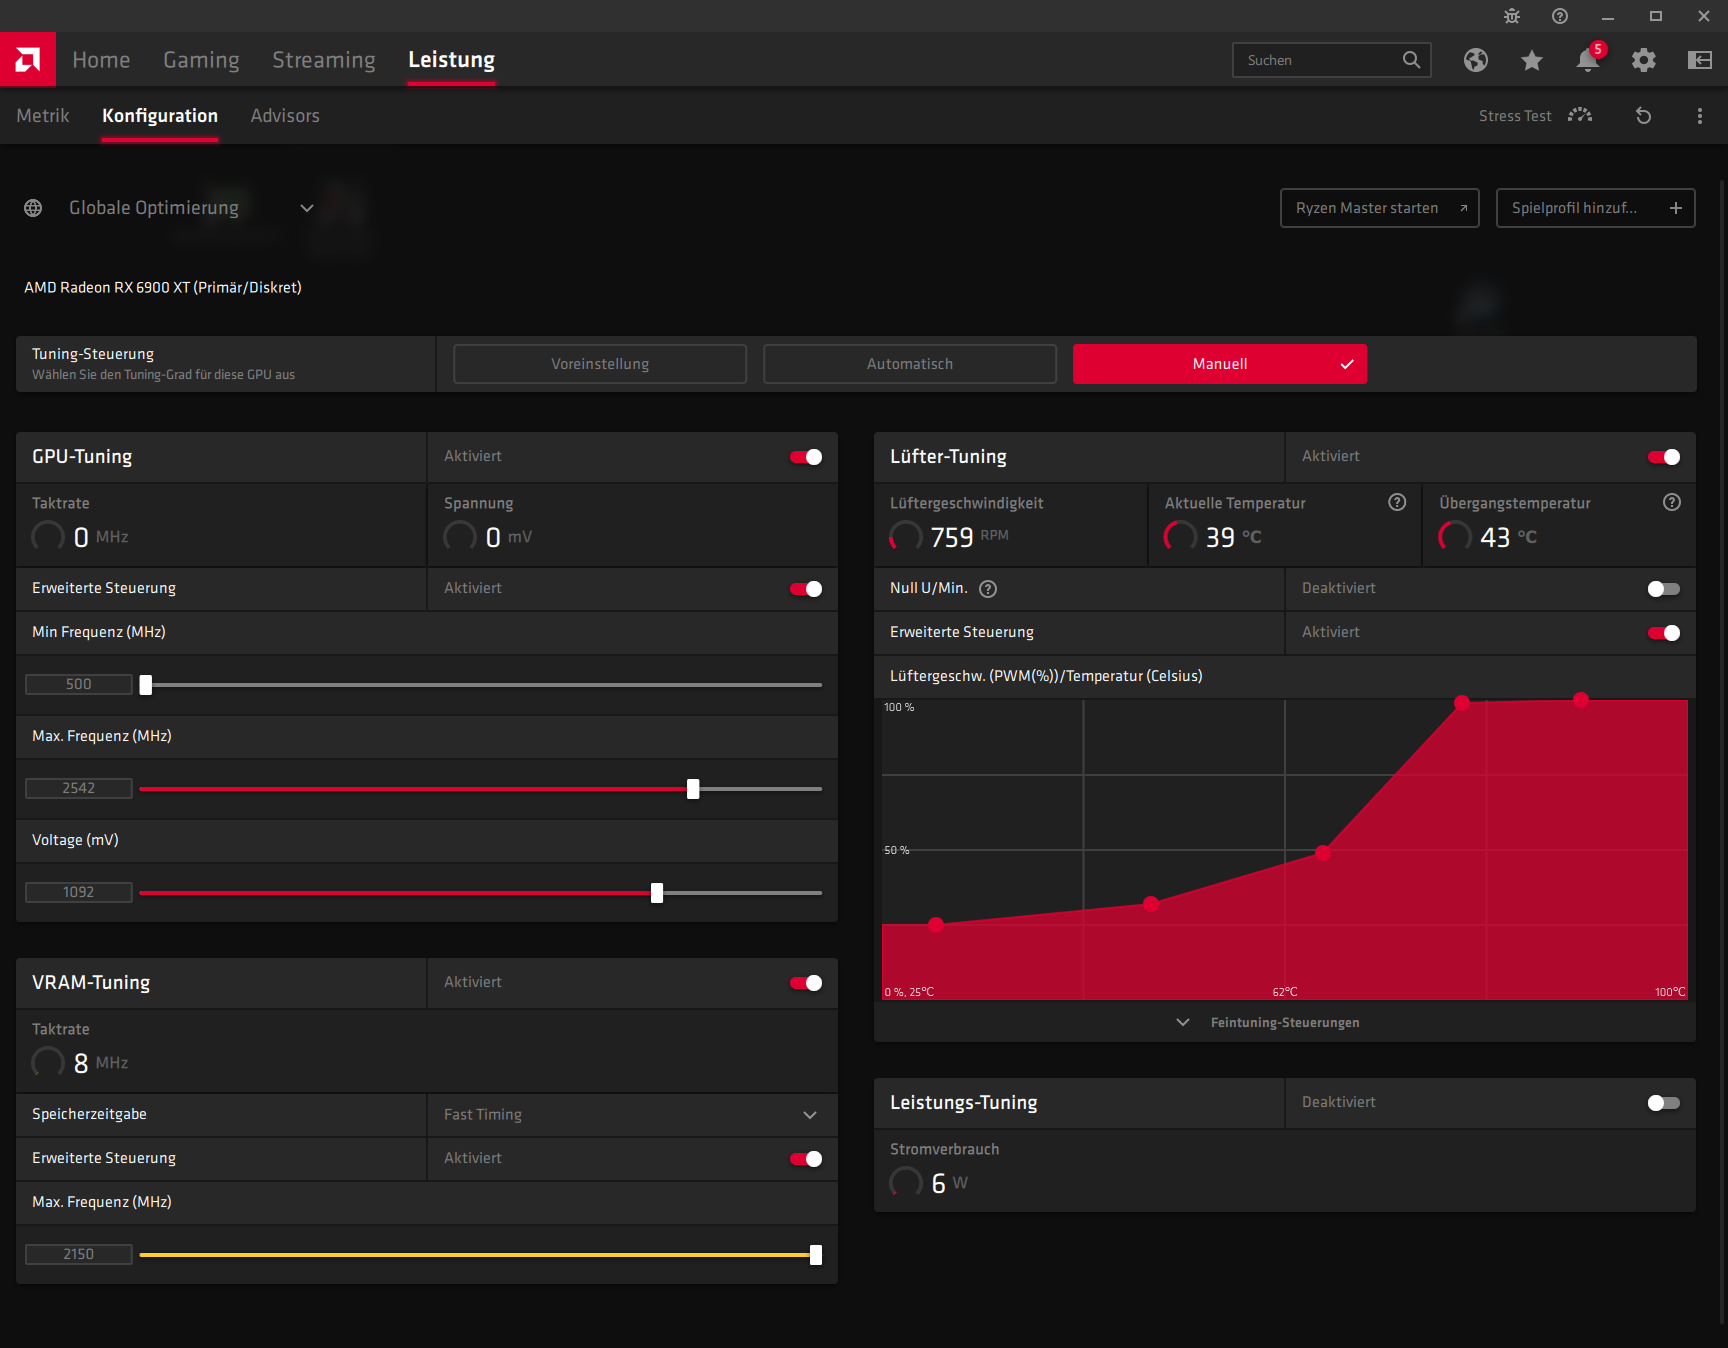1728x1348 pixels.
Task: Select Manuell tuning mode
Action: [1220, 364]
